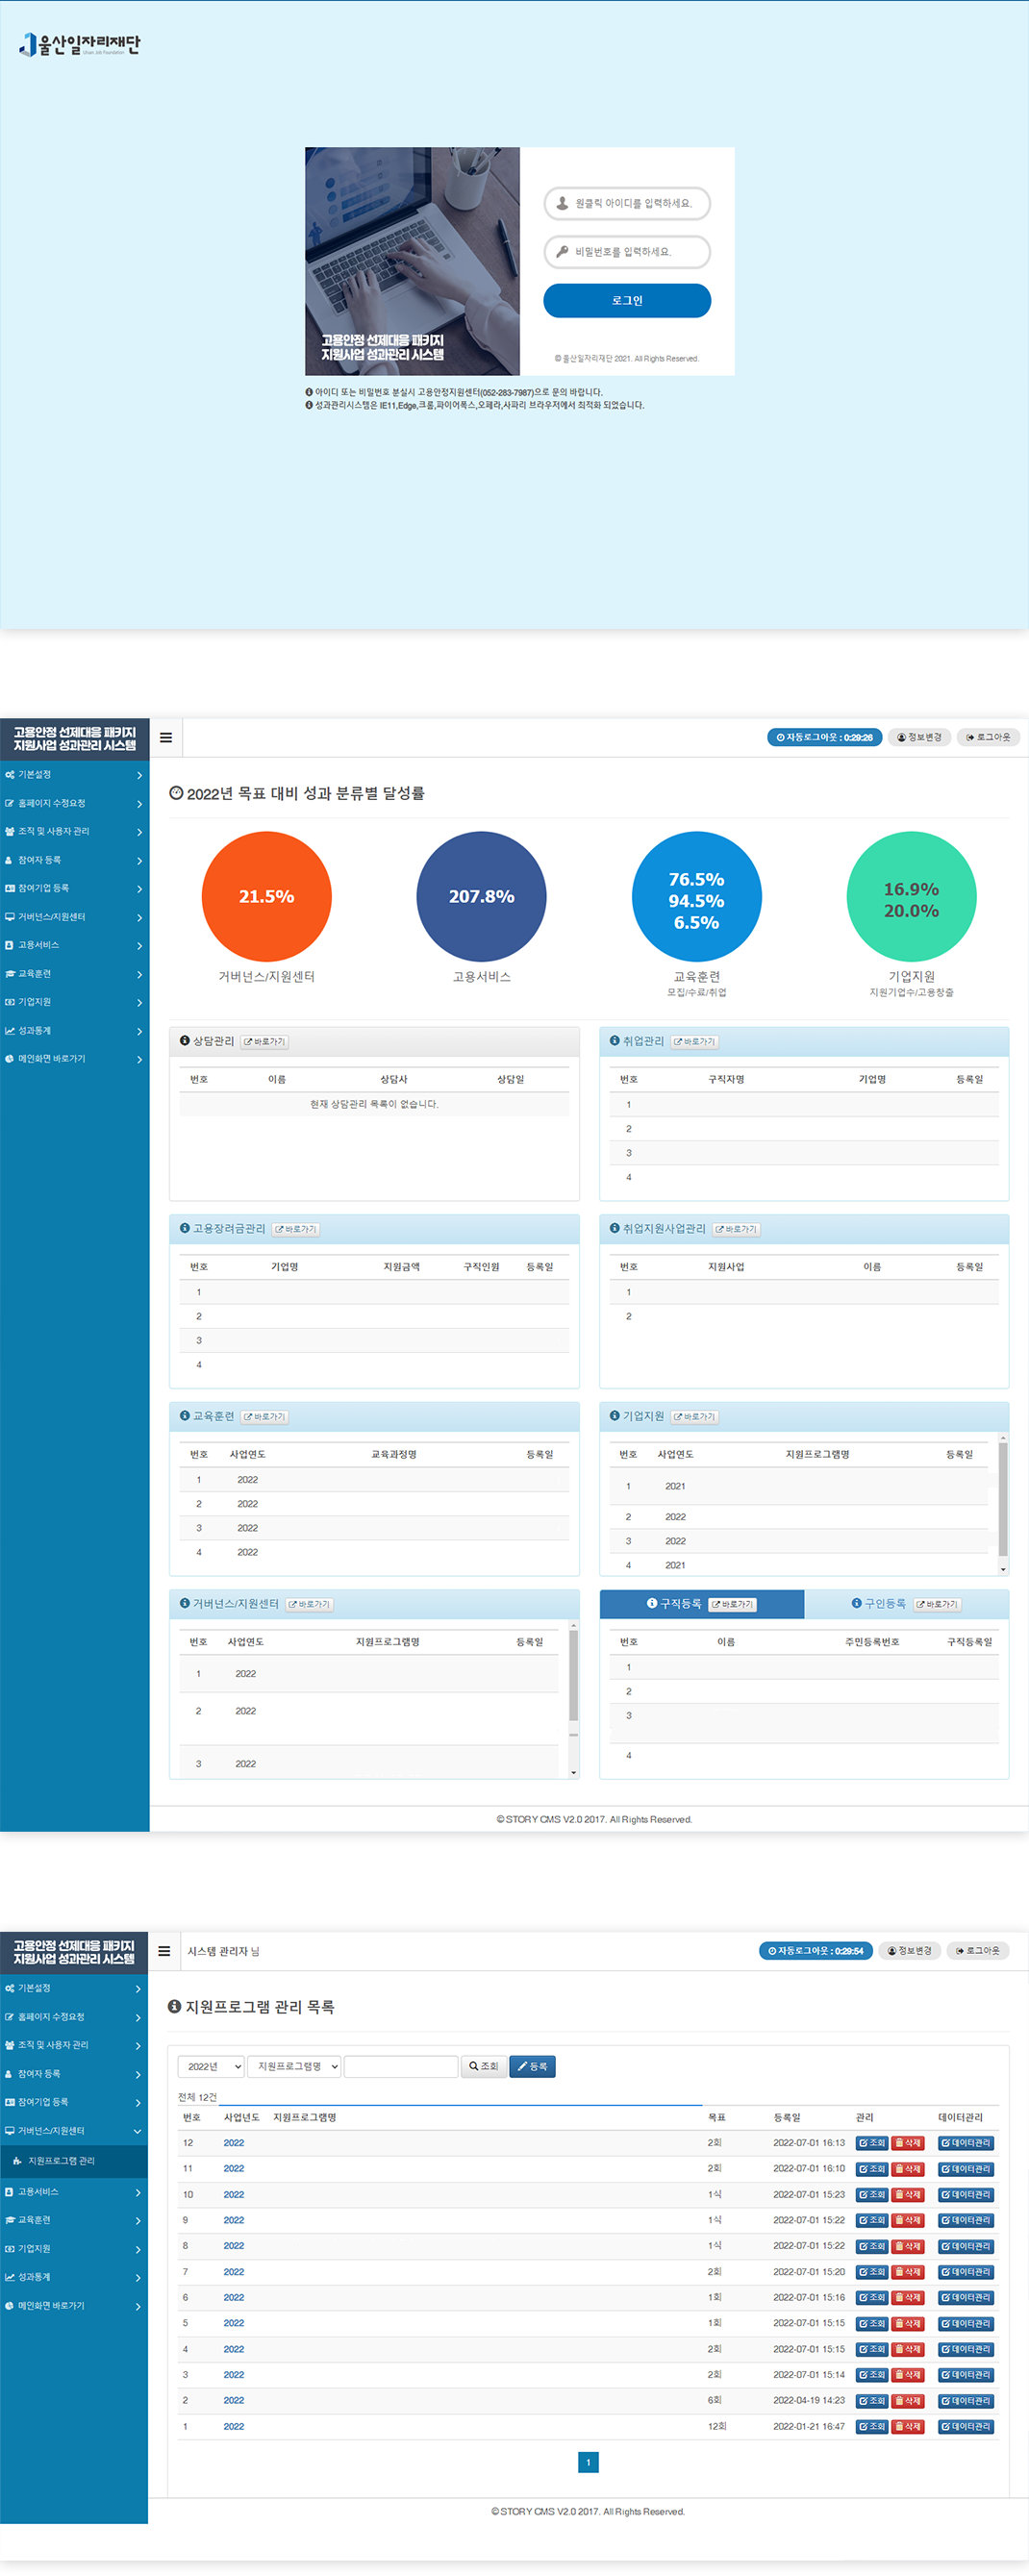Open 바로가기 in the 교육훈련 panel header

coord(265,1416)
